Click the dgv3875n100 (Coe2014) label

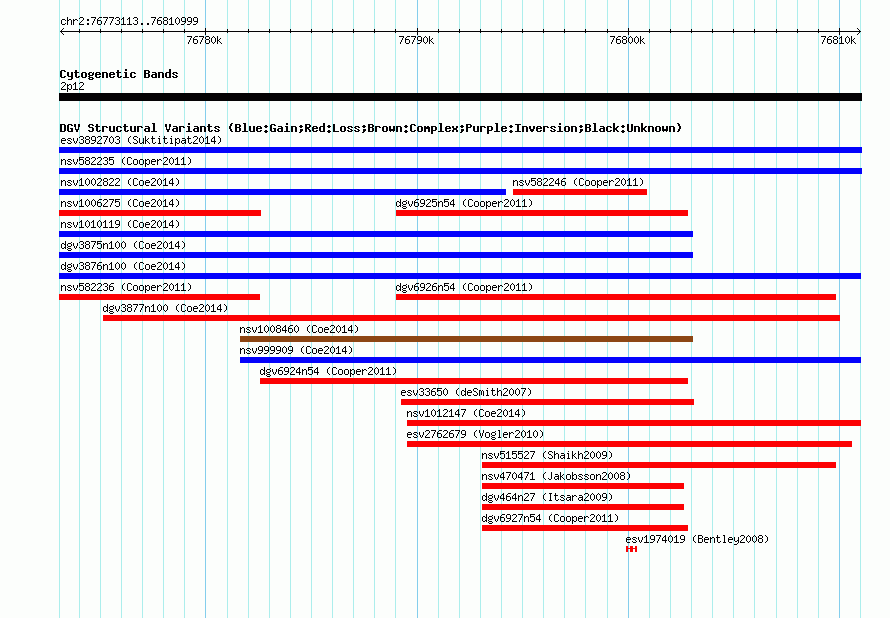coord(123,245)
